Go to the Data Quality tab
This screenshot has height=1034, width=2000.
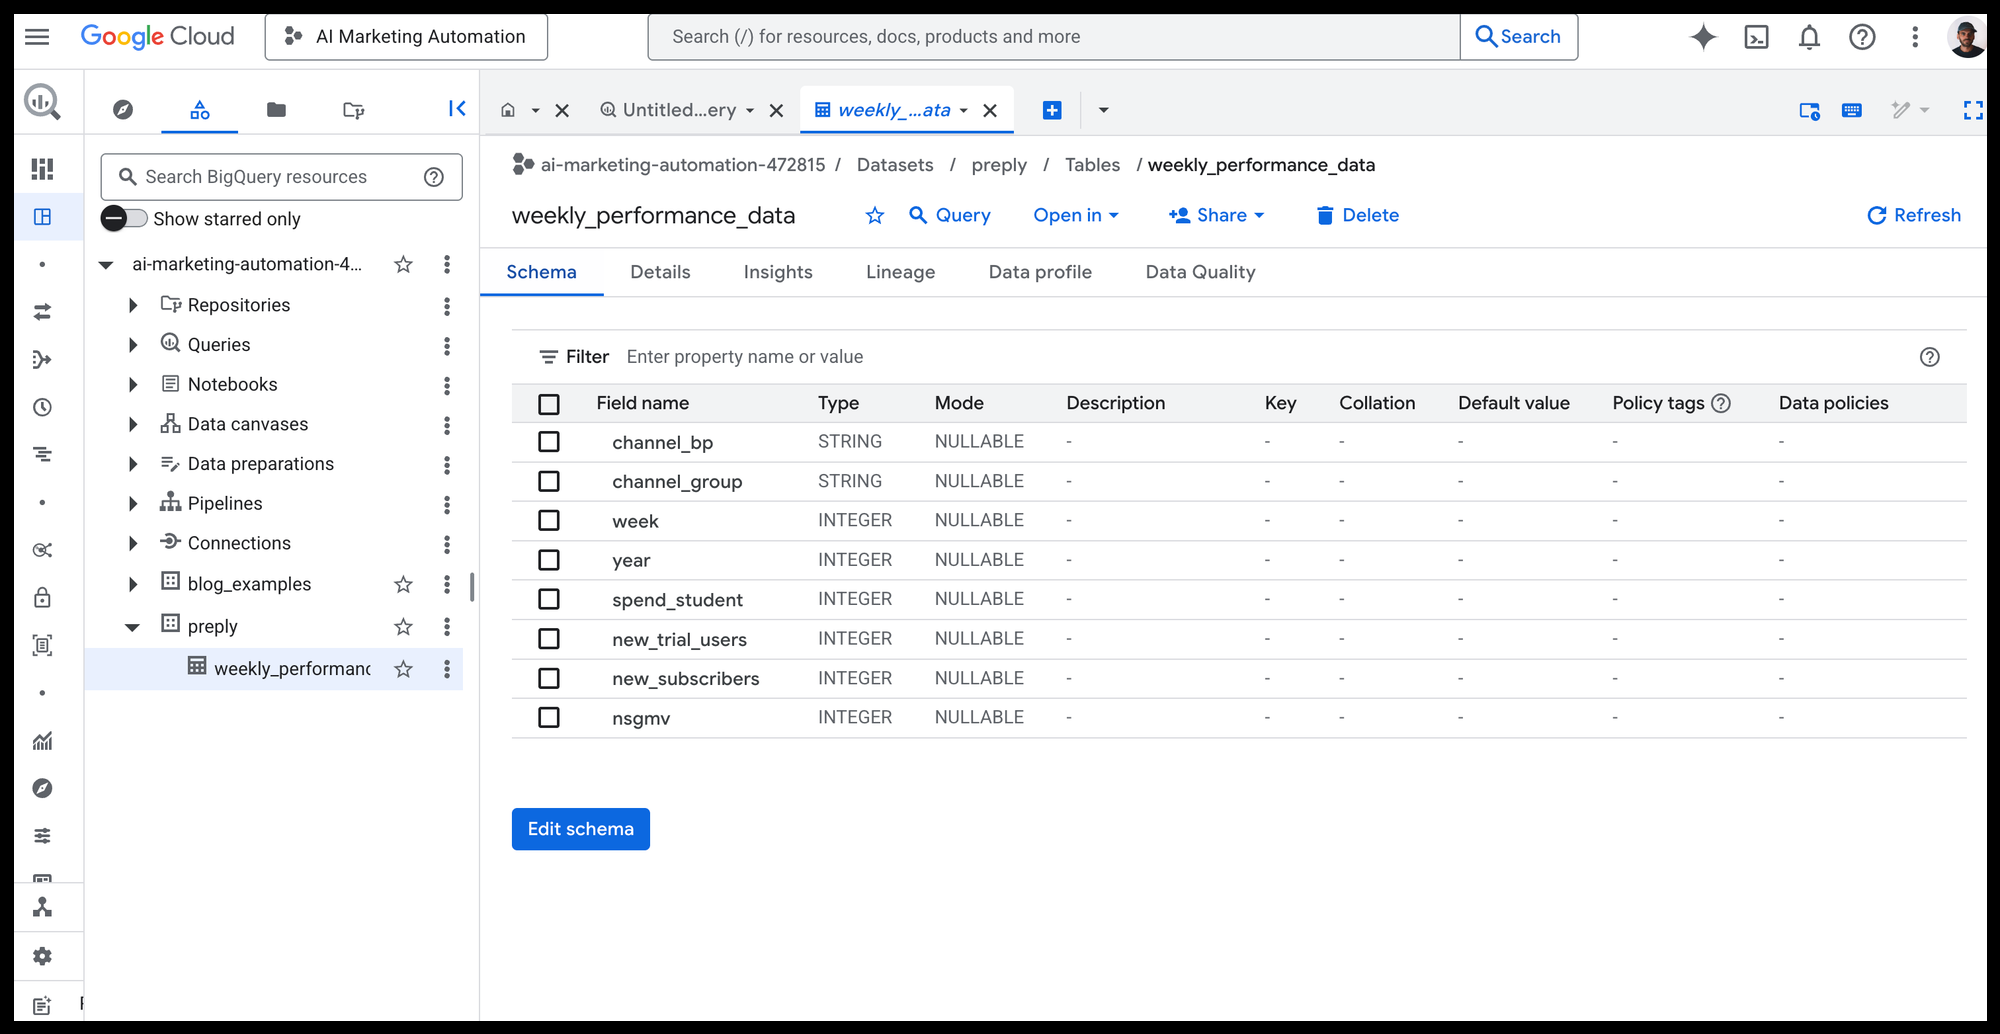[1200, 272]
